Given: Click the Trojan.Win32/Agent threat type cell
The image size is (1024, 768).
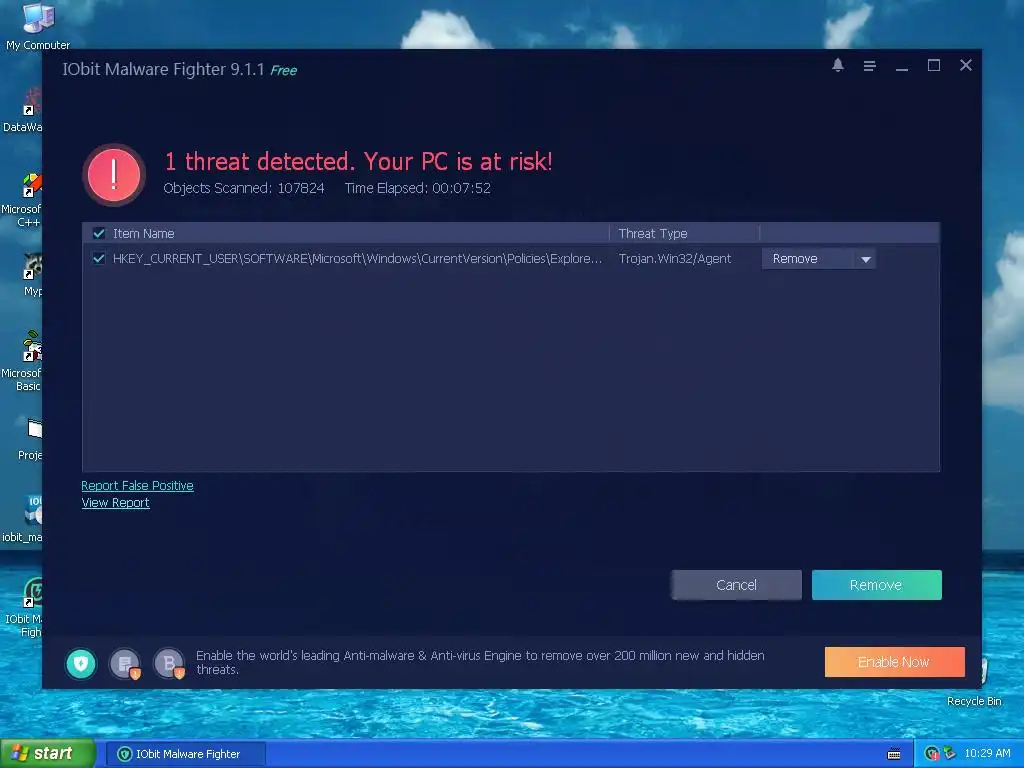Looking at the screenshot, I should tap(675, 259).
